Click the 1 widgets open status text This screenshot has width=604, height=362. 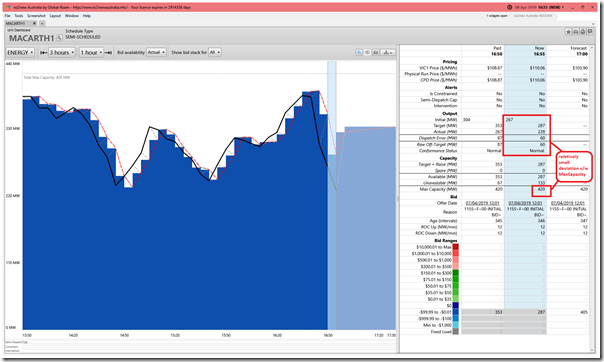pyautogui.click(x=497, y=16)
